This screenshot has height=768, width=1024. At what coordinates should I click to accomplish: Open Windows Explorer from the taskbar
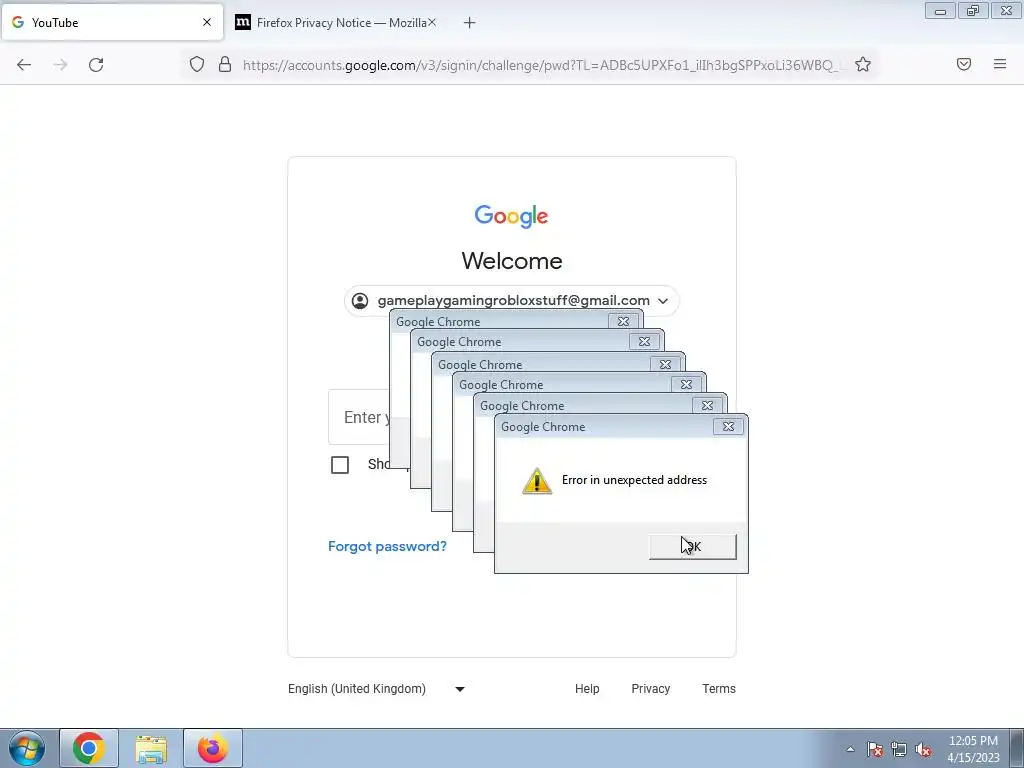click(151, 748)
